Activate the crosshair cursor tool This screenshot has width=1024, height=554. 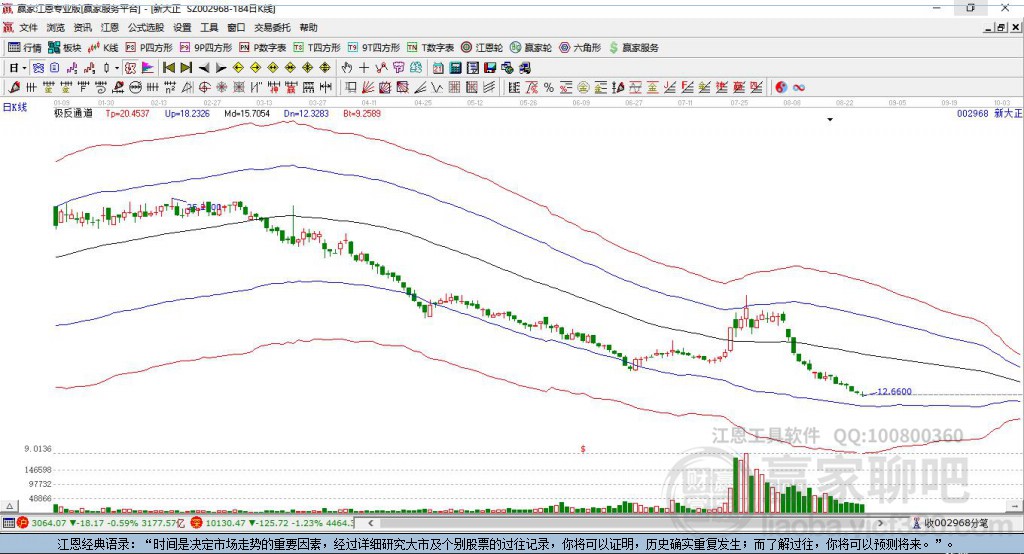[x=364, y=68]
